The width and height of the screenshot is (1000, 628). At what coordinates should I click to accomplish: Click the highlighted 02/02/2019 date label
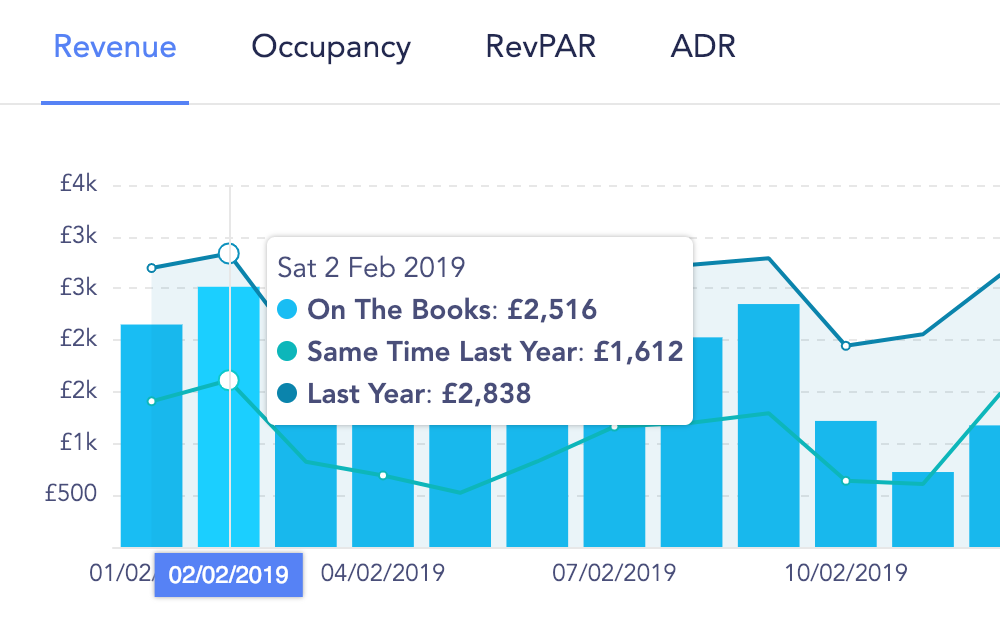tap(228, 575)
